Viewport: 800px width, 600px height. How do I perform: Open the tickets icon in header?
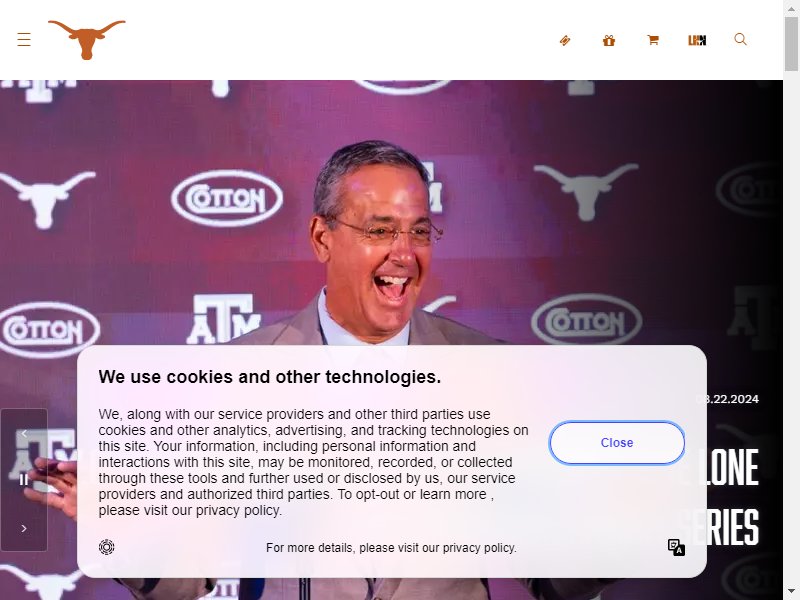[565, 40]
